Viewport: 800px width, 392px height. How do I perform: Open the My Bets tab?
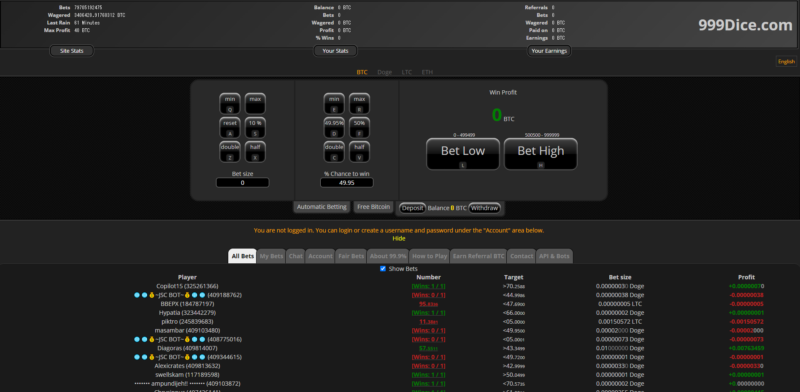271,256
